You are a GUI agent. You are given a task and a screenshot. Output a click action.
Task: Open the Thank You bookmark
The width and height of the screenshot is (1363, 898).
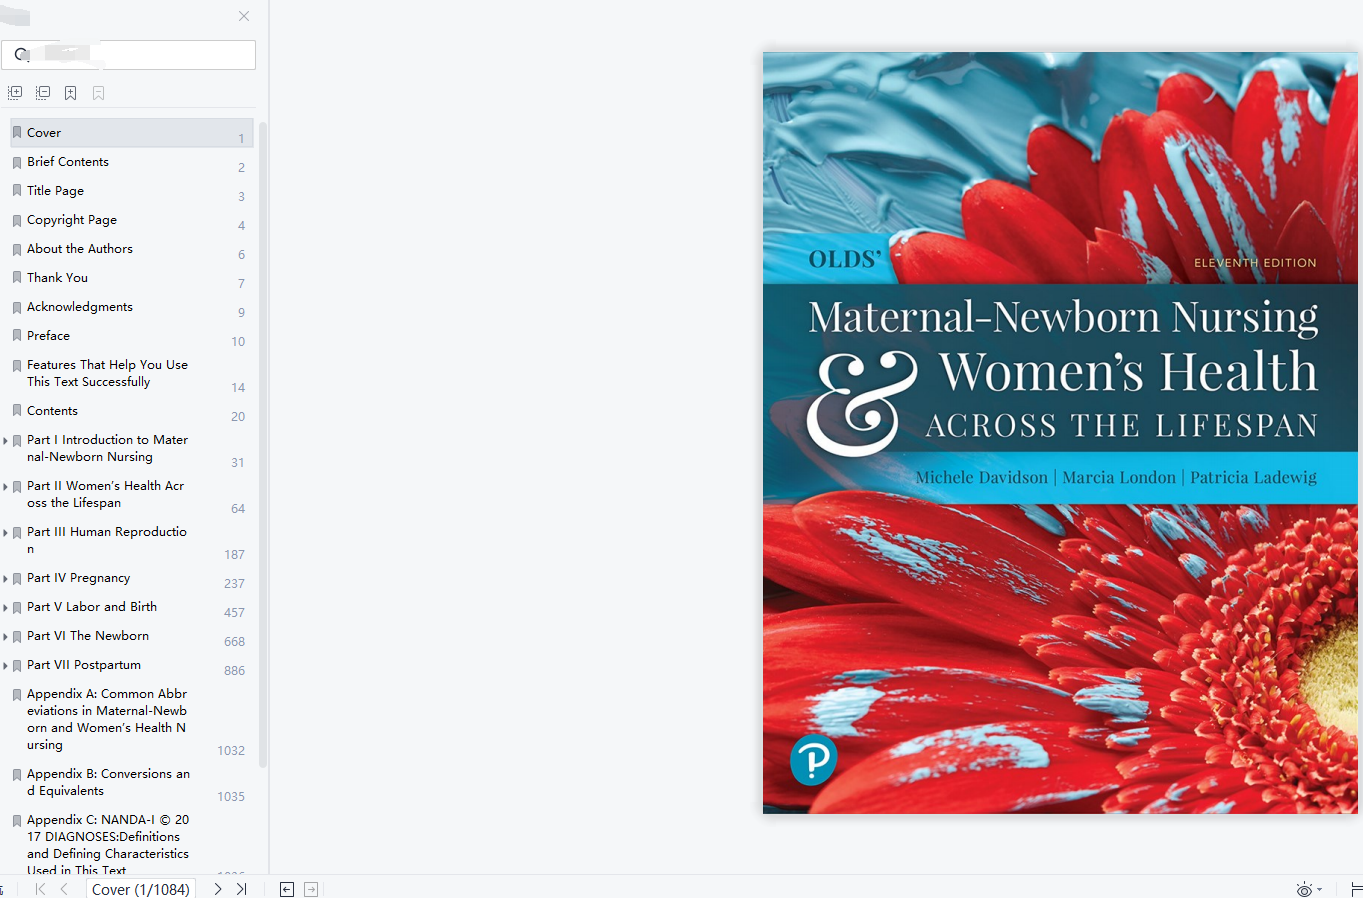click(57, 278)
